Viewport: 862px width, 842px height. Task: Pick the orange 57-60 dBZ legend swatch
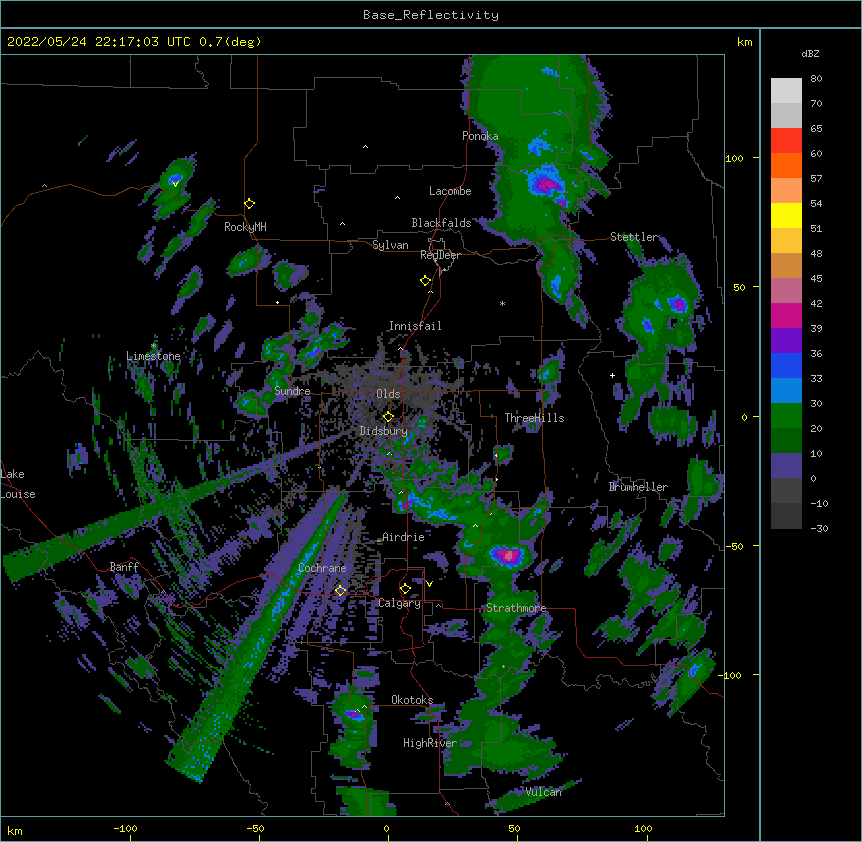click(786, 166)
